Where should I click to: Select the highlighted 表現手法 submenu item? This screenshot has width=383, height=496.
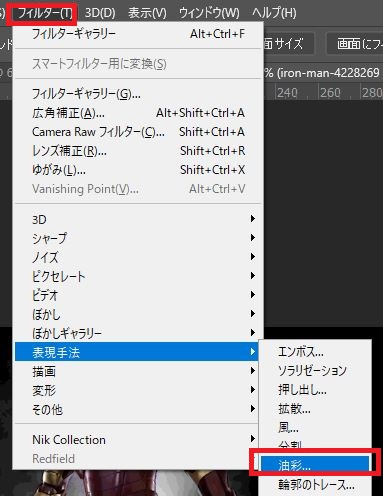pos(137,352)
